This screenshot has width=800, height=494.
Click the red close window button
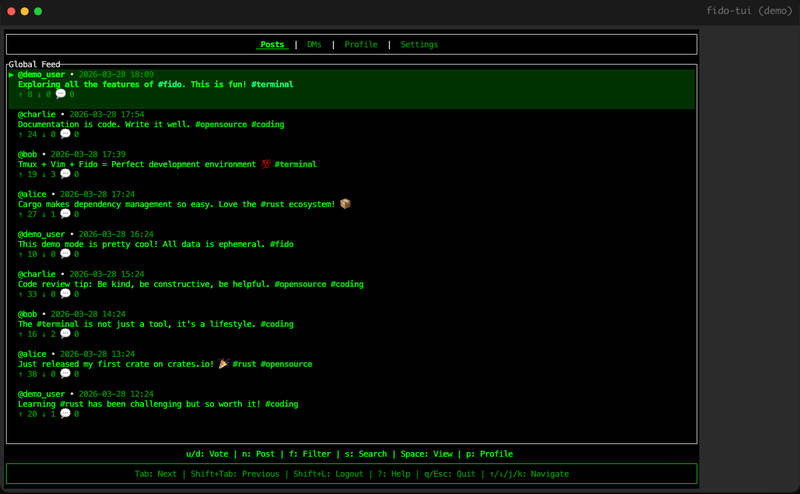[x=11, y=11]
